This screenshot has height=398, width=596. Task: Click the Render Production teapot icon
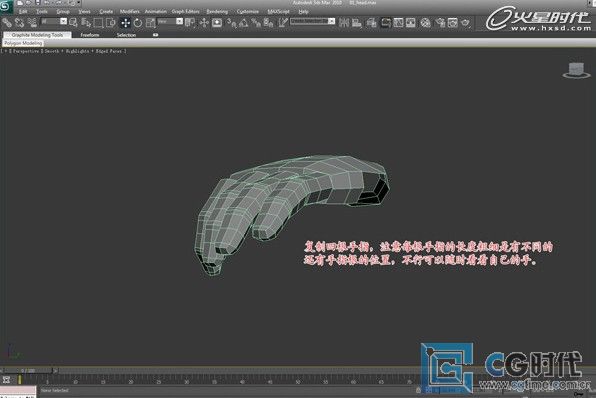tap(465, 23)
